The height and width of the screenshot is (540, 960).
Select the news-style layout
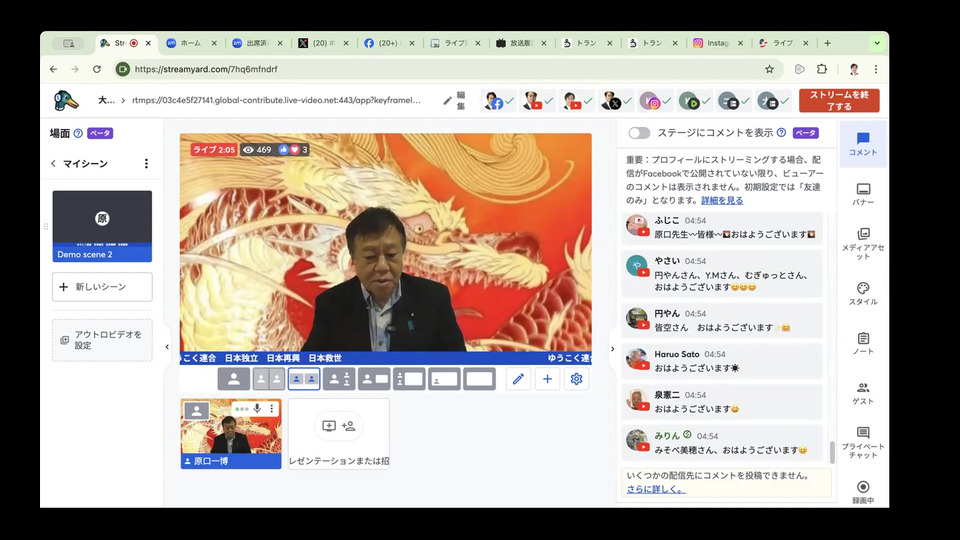(409, 379)
